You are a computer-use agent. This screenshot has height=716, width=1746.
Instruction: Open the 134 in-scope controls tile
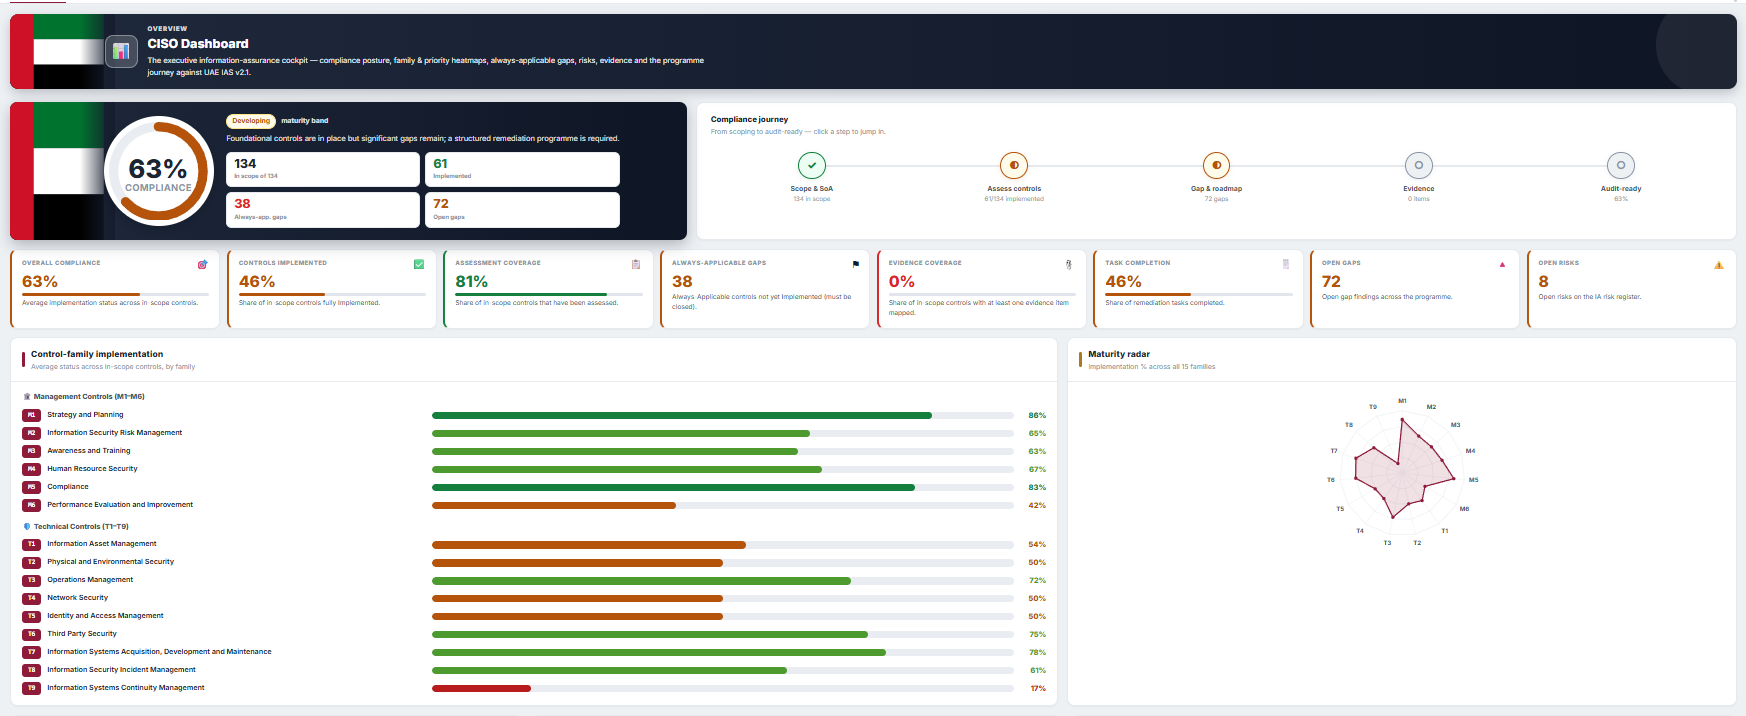coord(323,170)
